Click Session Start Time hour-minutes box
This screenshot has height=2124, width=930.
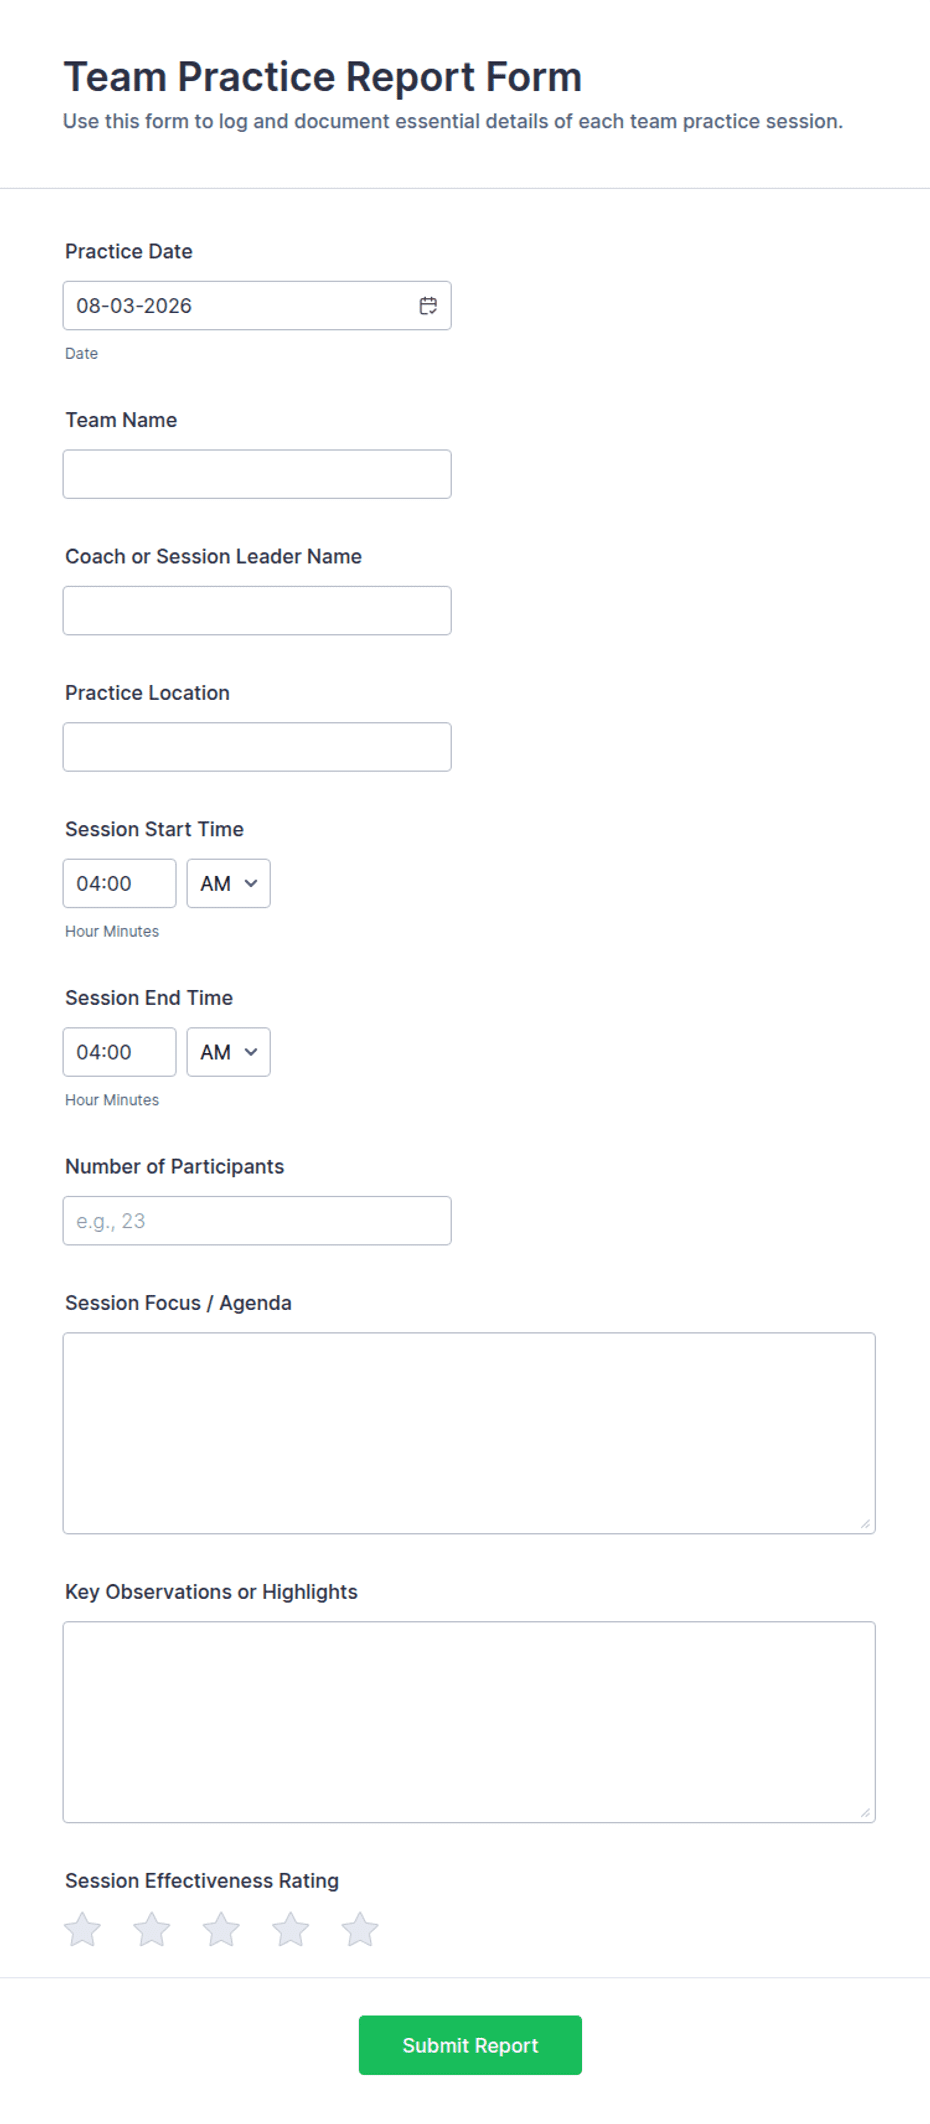point(119,883)
